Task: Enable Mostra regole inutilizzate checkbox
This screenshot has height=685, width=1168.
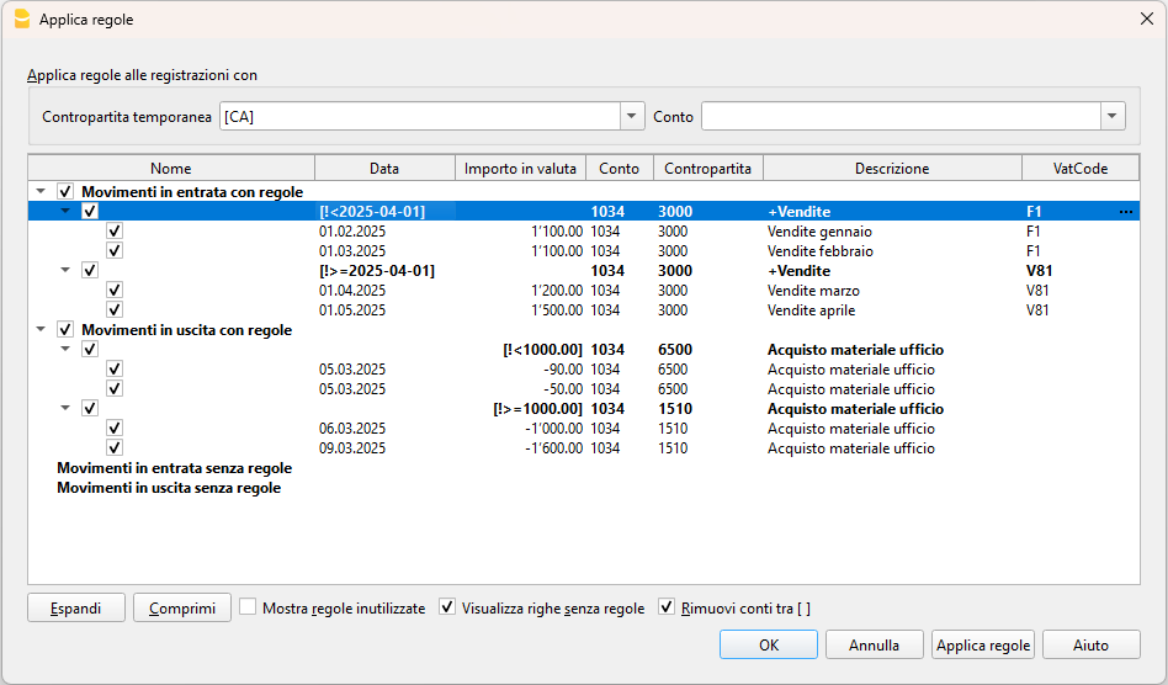Action: tap(248, 607)
